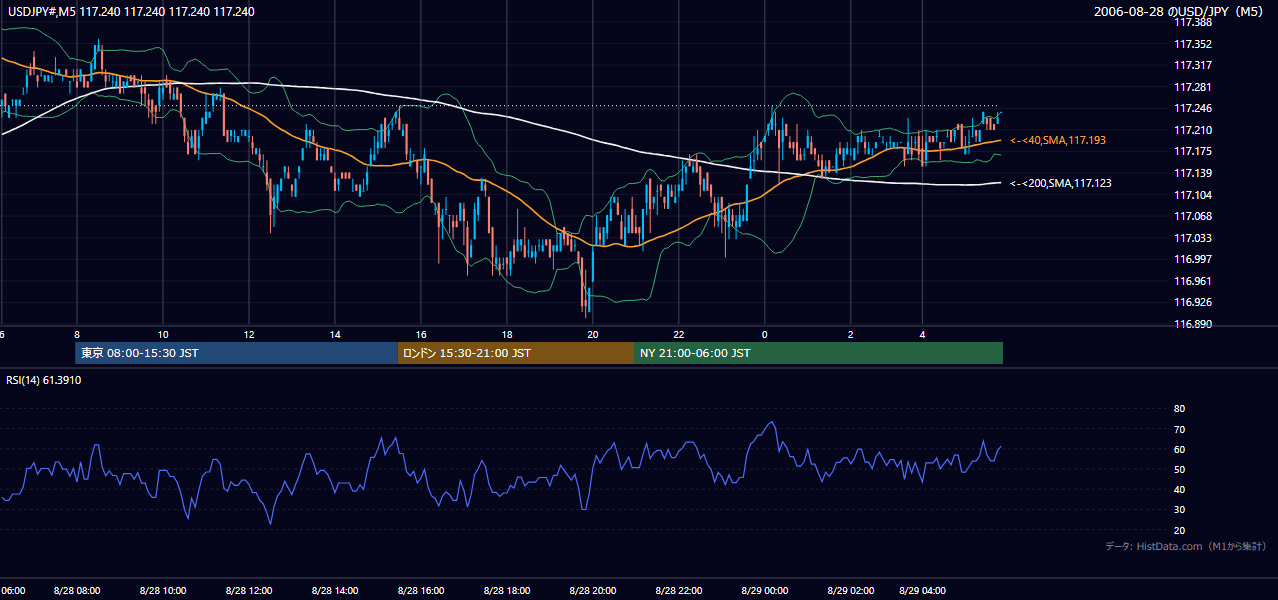Click the 8/28 18:00 bottom time label
This screenshot has height=600, width=1278.
(507, 591)
